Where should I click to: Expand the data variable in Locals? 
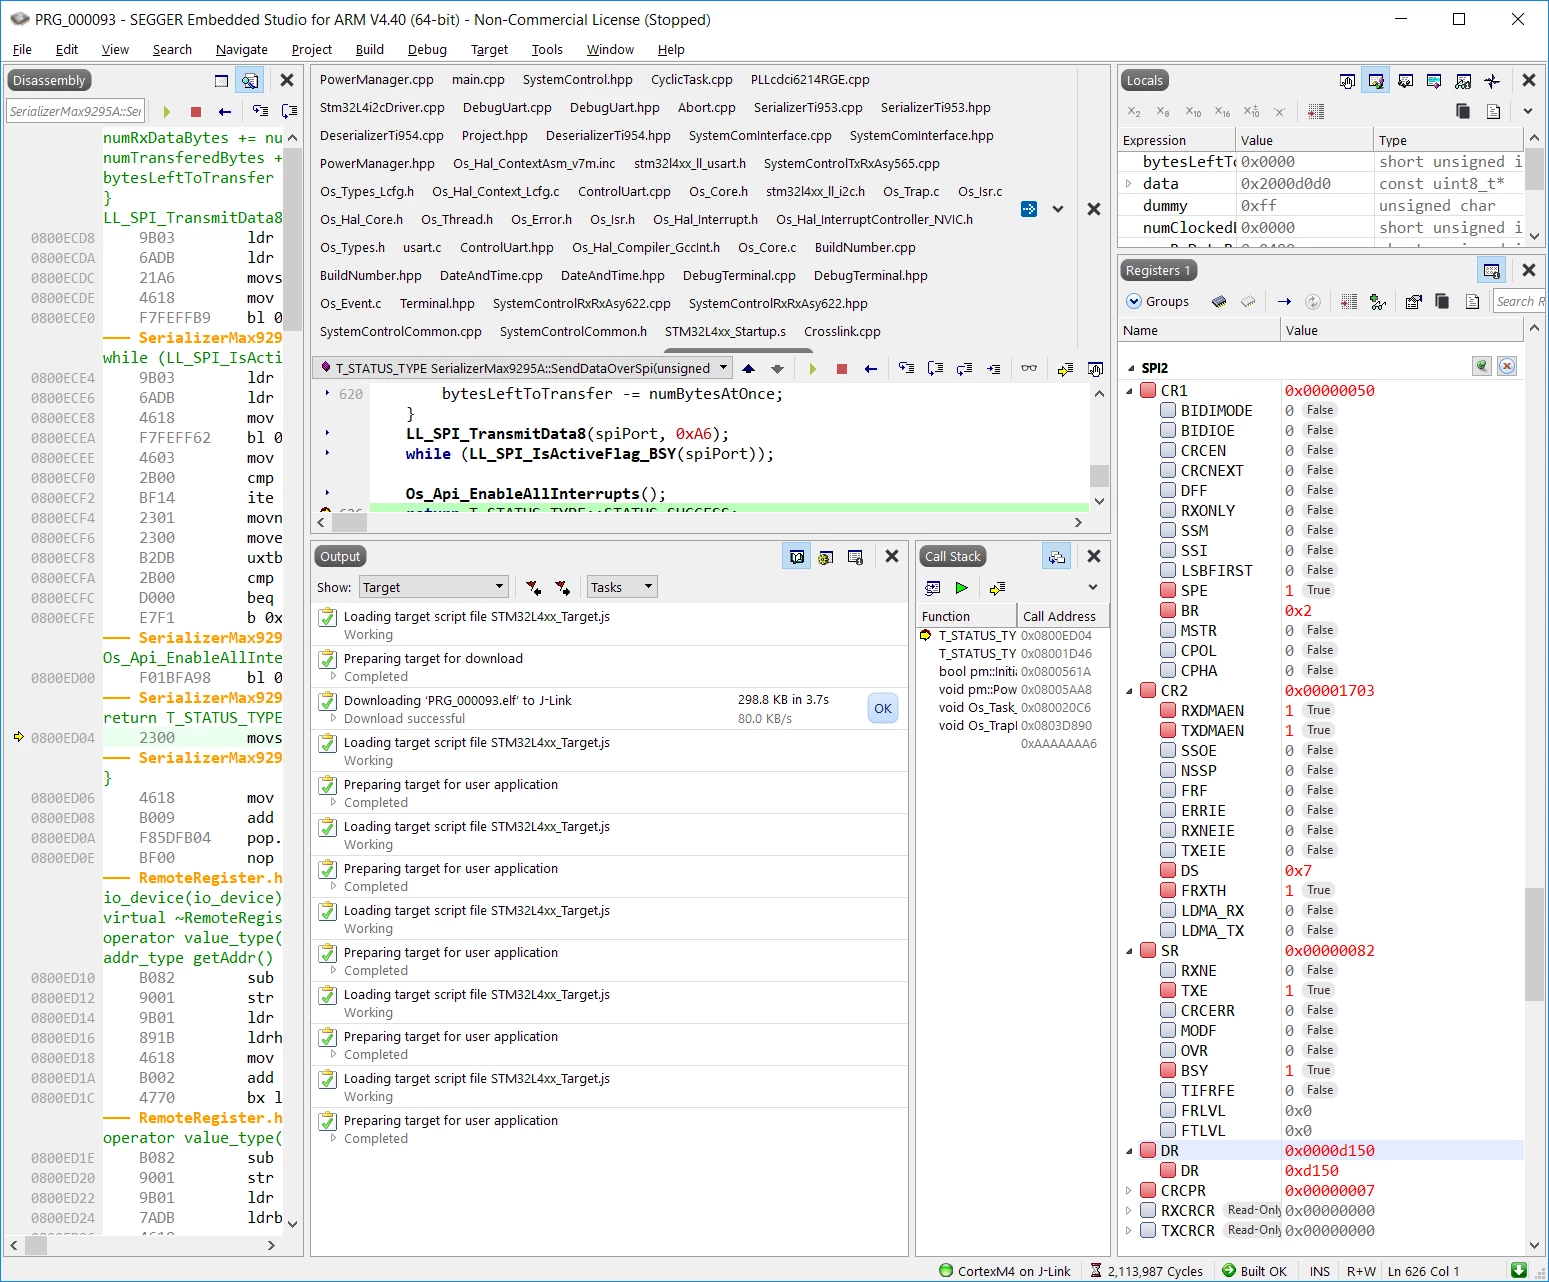coord(1129,184)
